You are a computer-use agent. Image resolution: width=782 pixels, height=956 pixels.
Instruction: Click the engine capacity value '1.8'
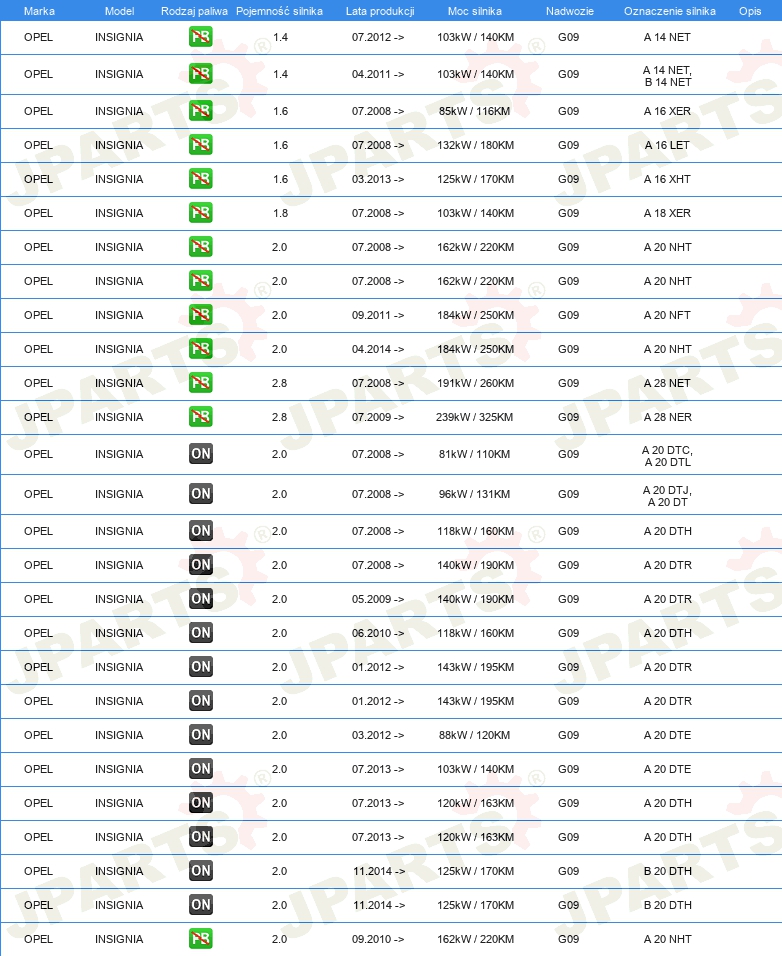(280, 213)
